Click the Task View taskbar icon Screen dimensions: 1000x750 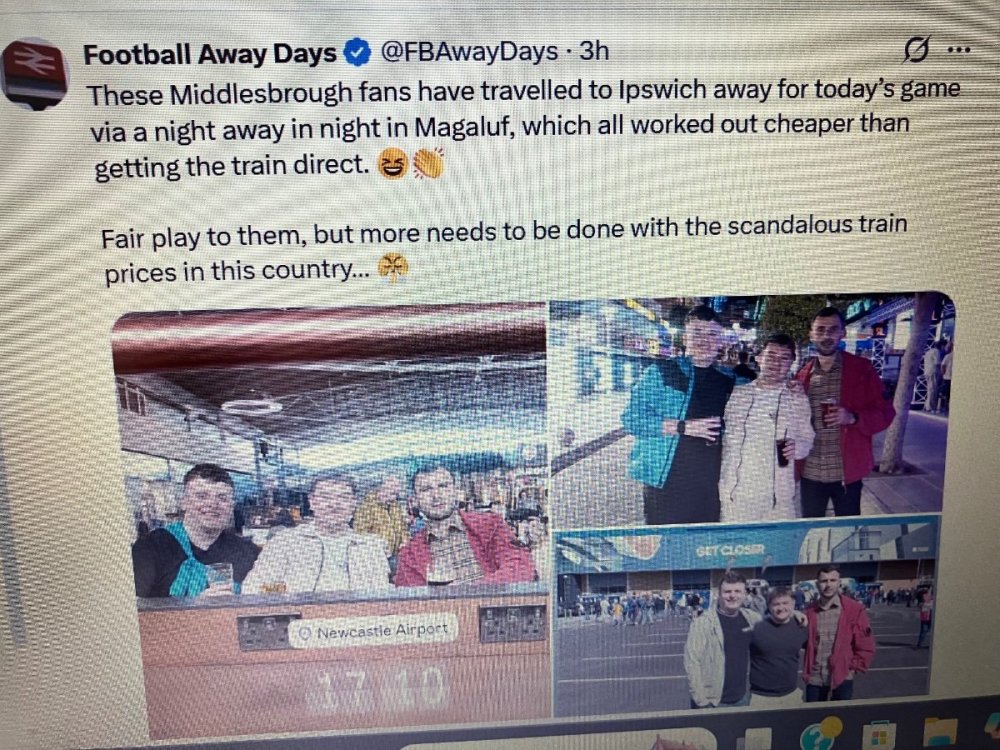[x=753, y=739]
